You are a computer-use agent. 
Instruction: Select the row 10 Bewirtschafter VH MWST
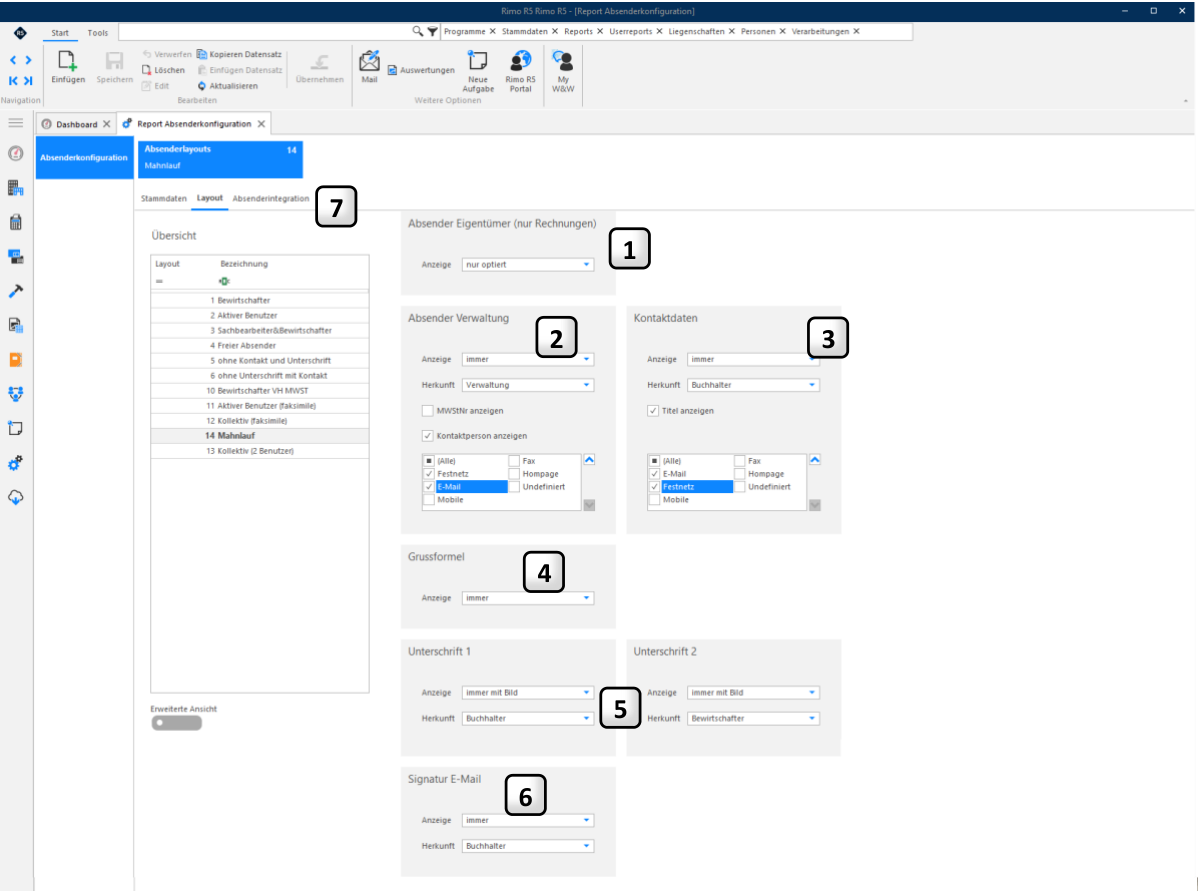click(260, 390)
